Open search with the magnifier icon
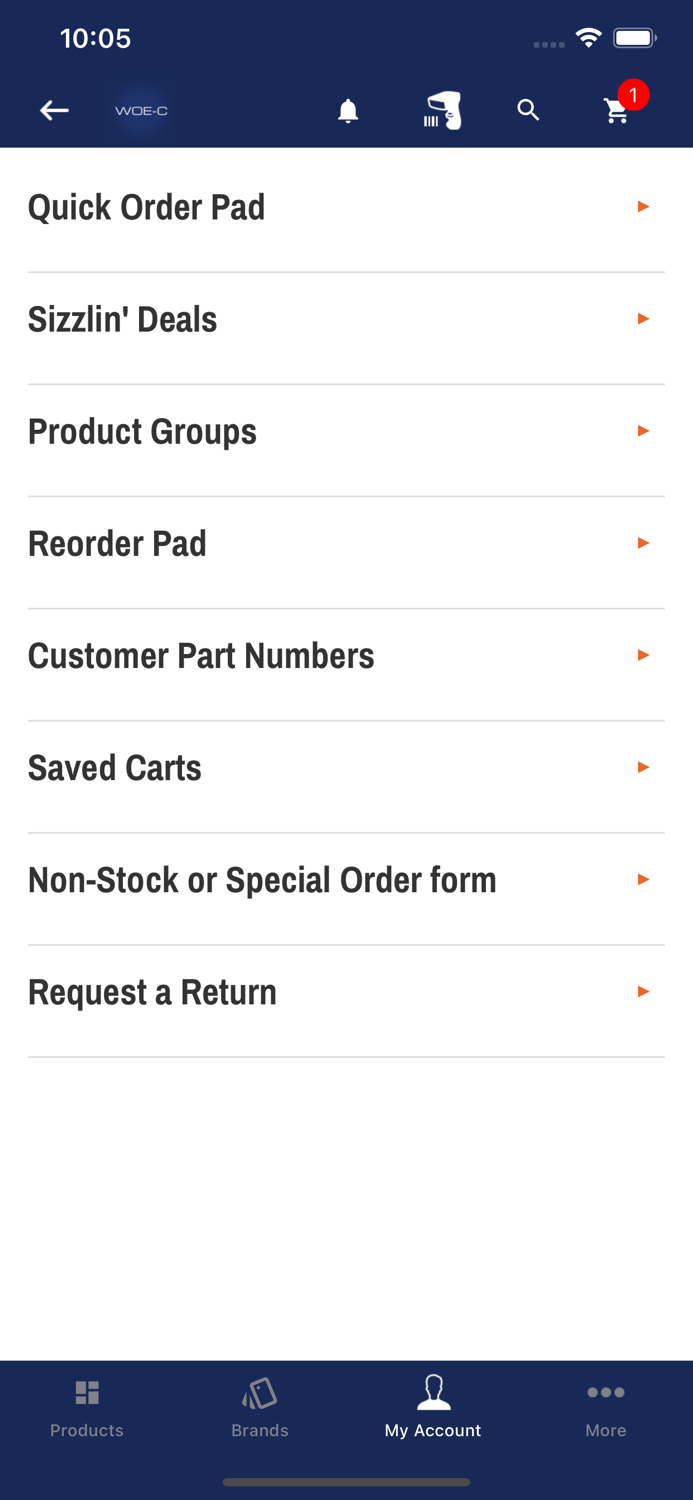Screen dimensions: 693x1500 point(529,110)
